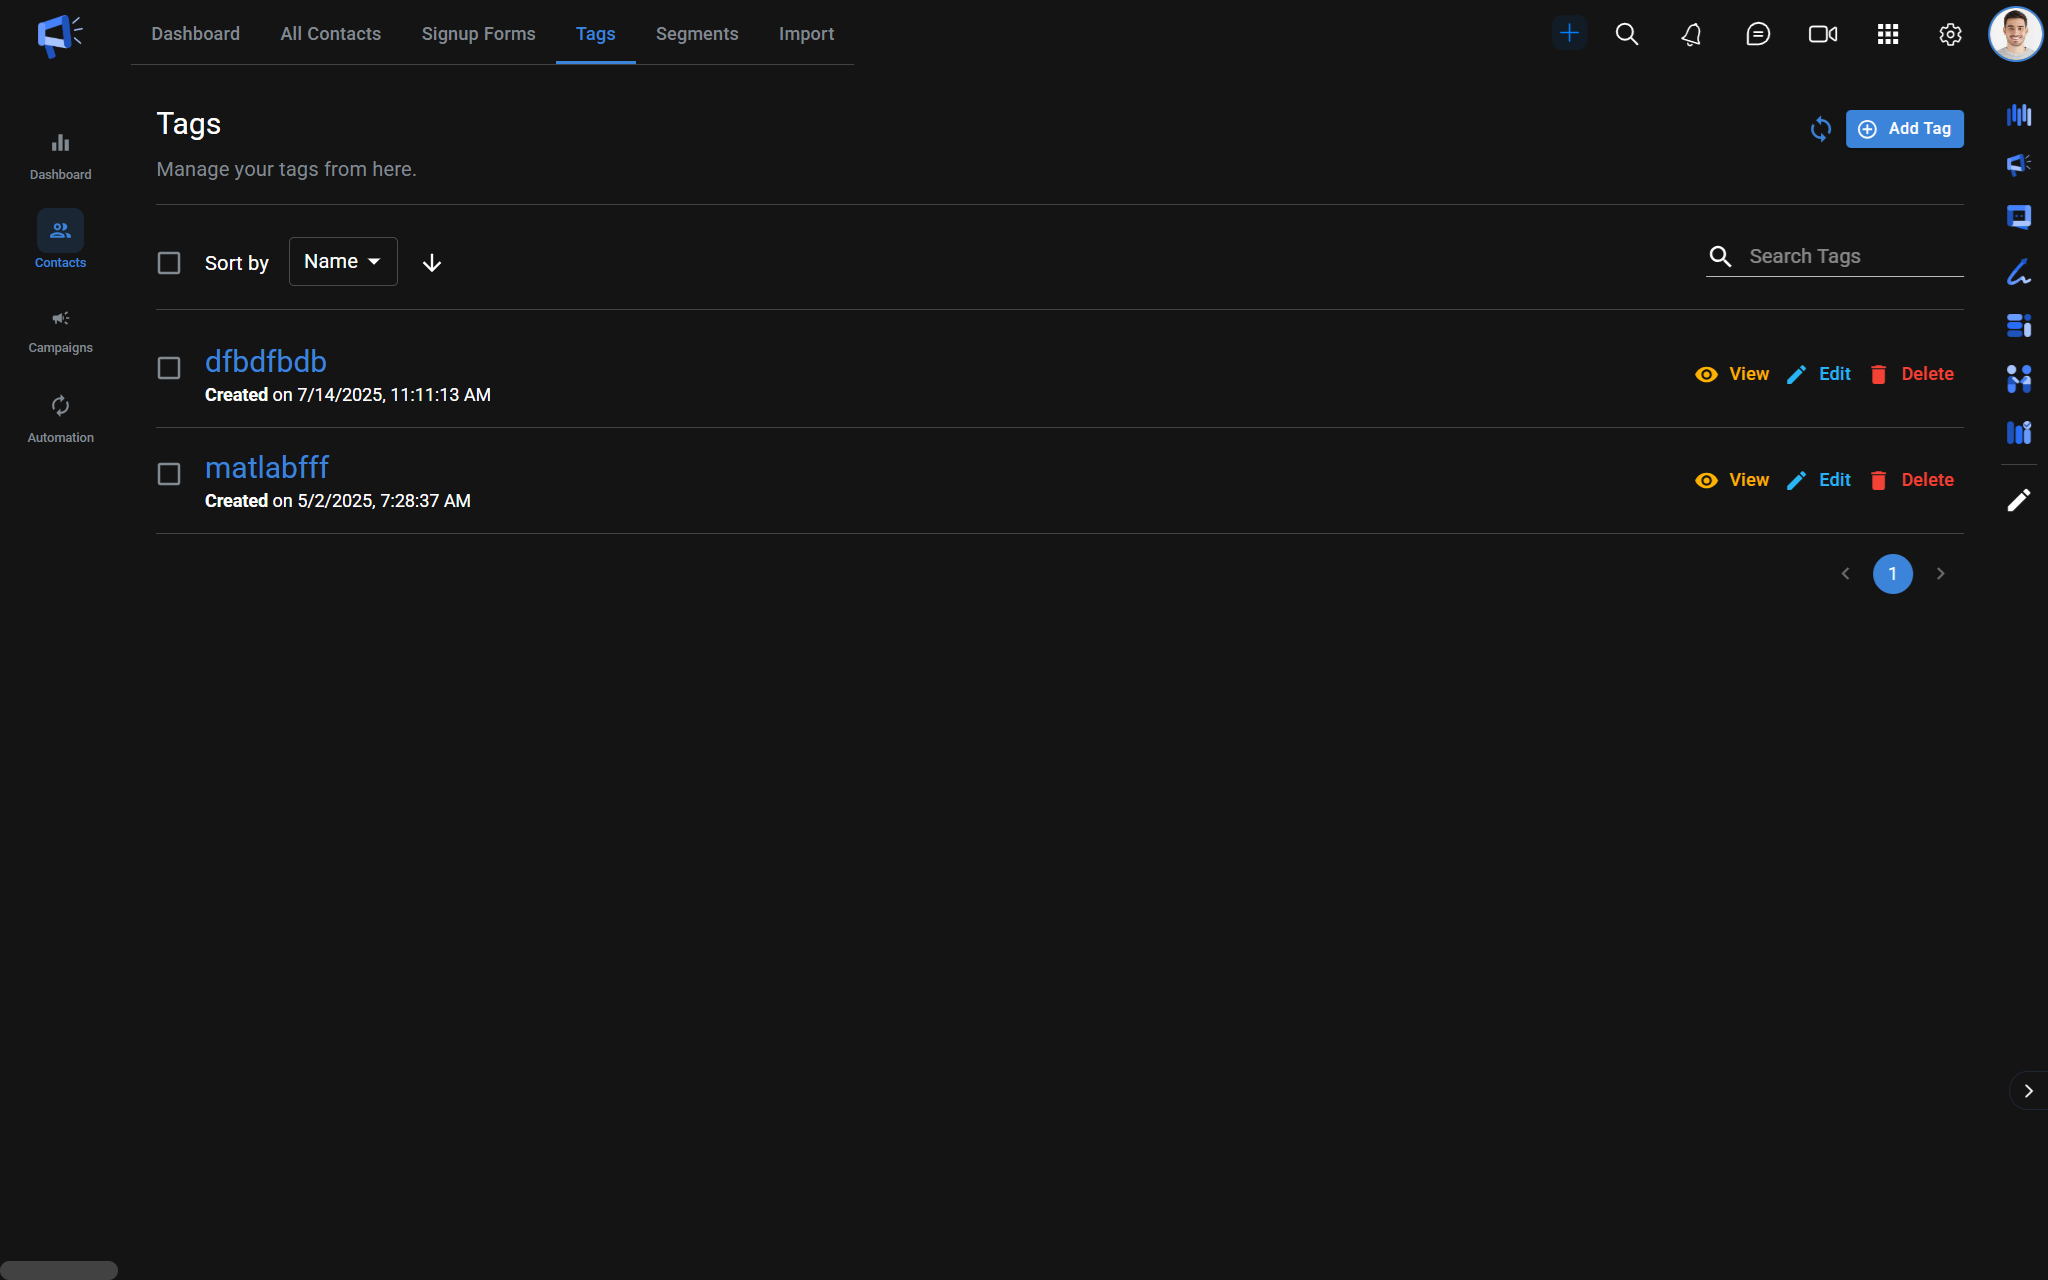This screenshot has height=1280, width=2048.
Task: Go to next page arrow
Action: point(1940,574)
